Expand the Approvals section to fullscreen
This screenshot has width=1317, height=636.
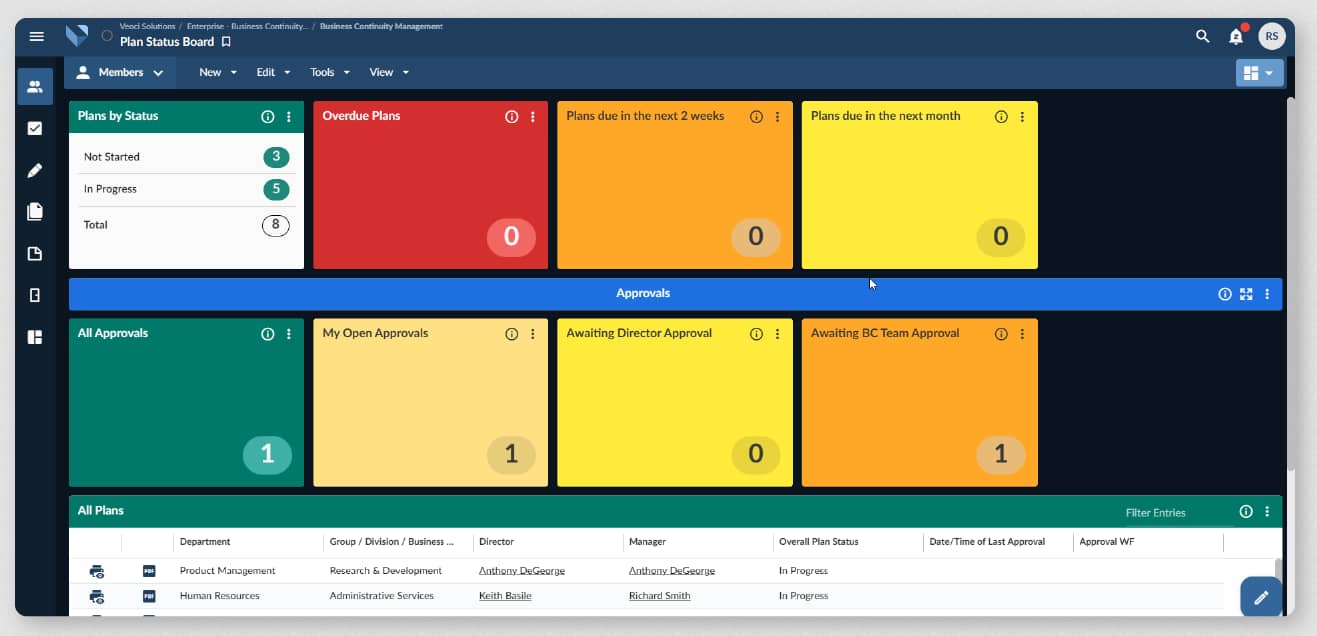click(1246, 294)
